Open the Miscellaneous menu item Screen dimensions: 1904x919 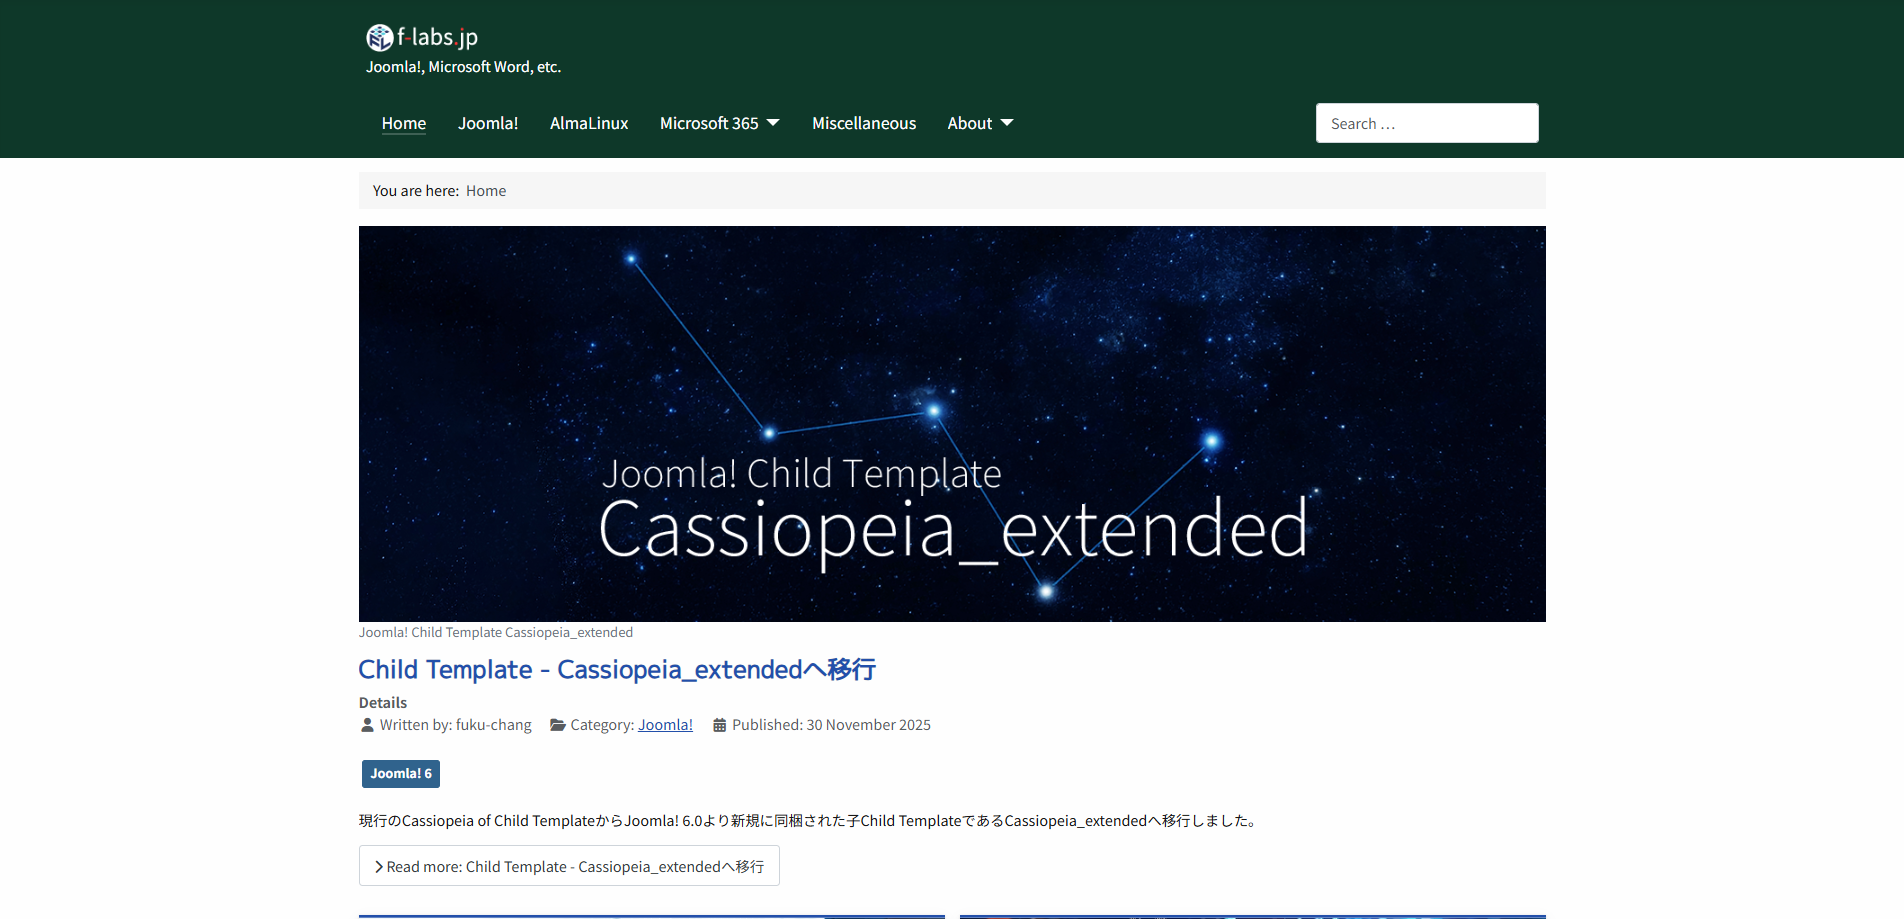[x=864, y=123]
